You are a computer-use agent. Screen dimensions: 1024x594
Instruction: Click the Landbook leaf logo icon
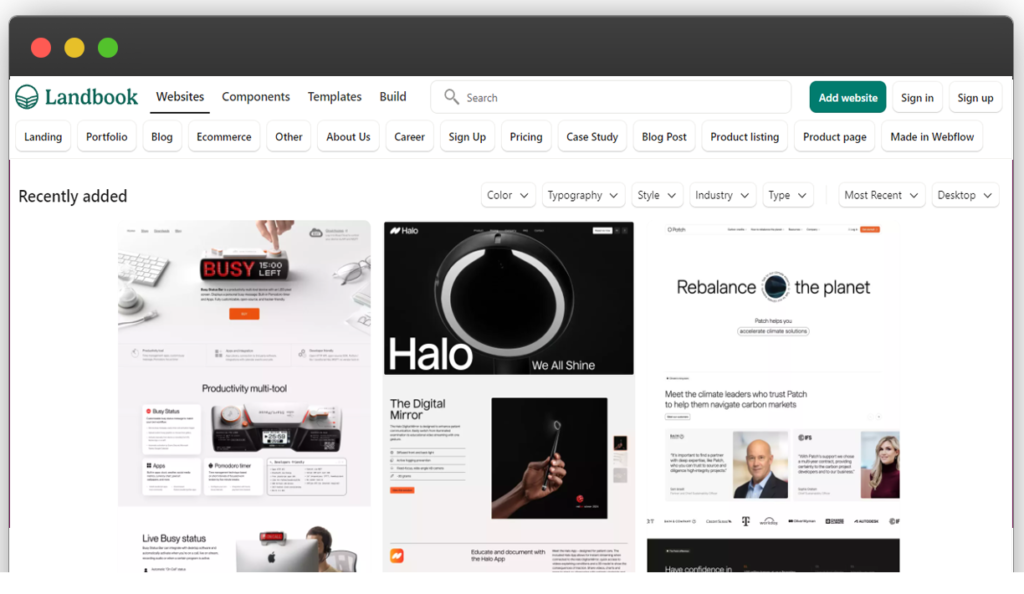coord(27,97)
